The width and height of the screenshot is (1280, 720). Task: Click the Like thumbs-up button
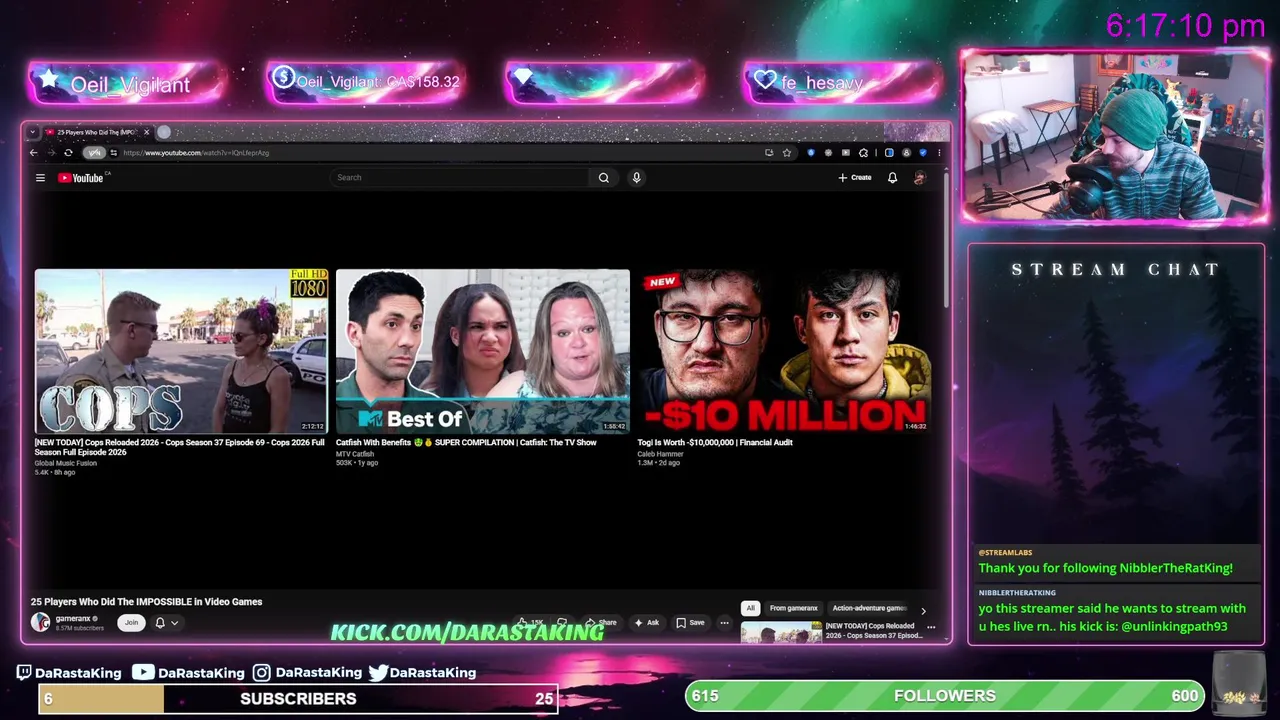point(529,623)
